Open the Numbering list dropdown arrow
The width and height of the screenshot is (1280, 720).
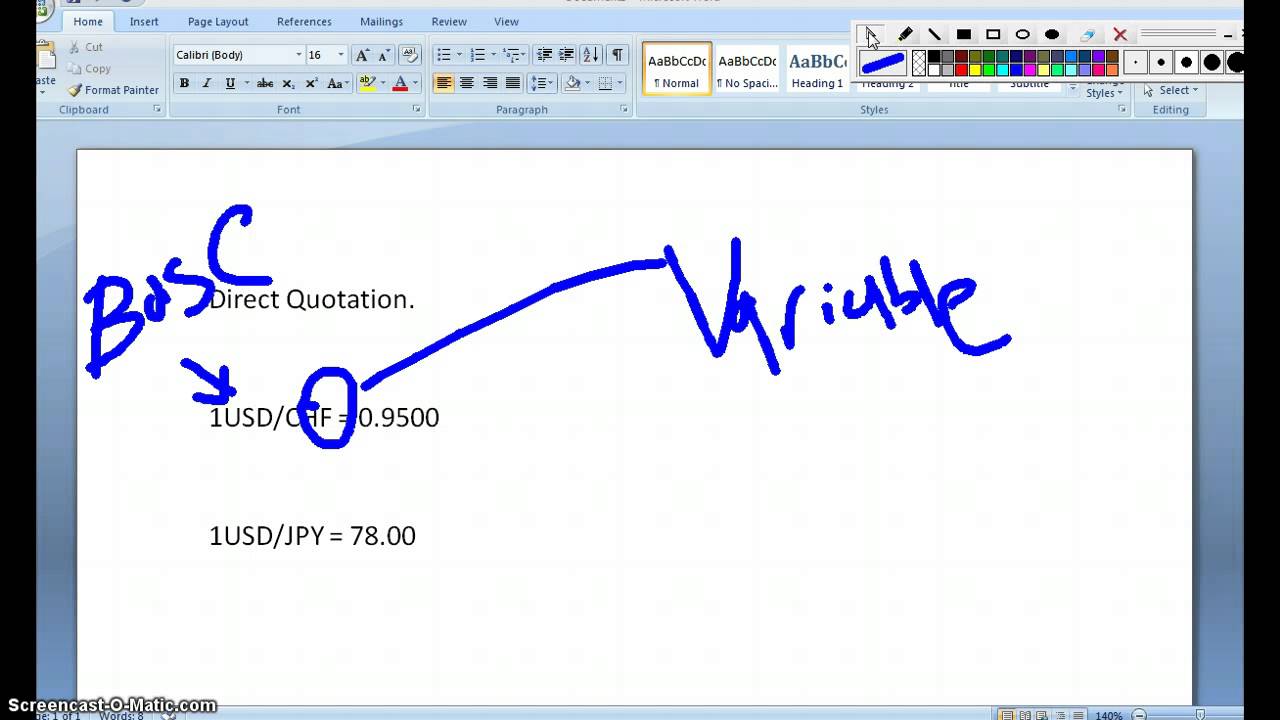[493, 55]
